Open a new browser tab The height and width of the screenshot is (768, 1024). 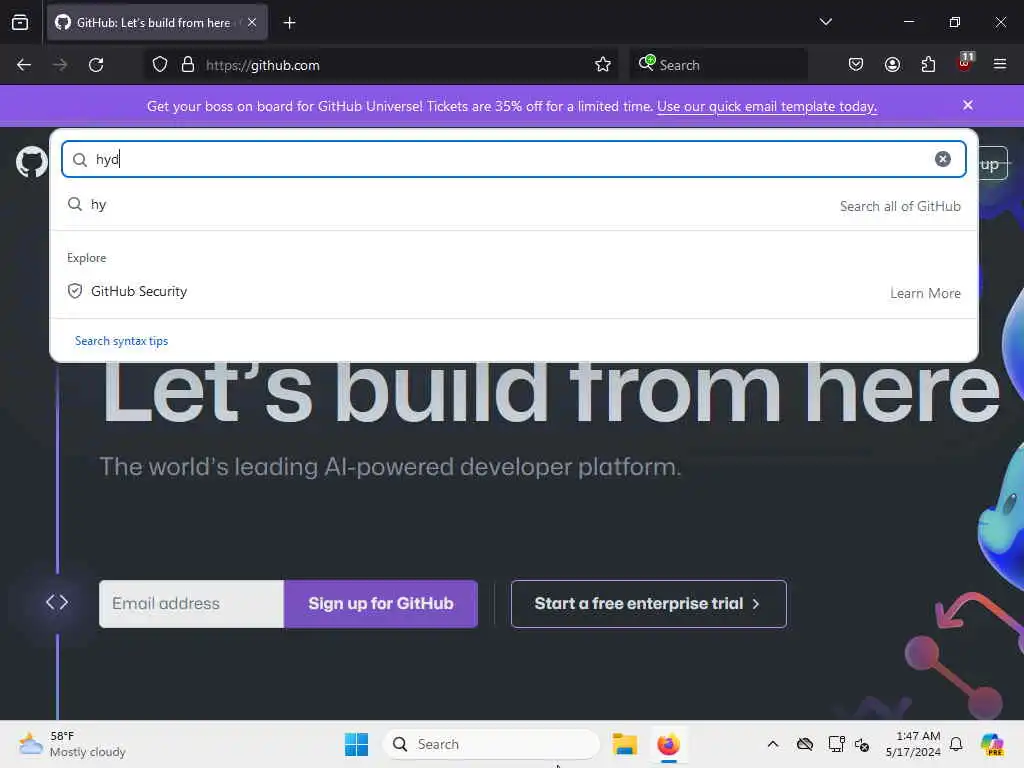[x=289, y=23]
